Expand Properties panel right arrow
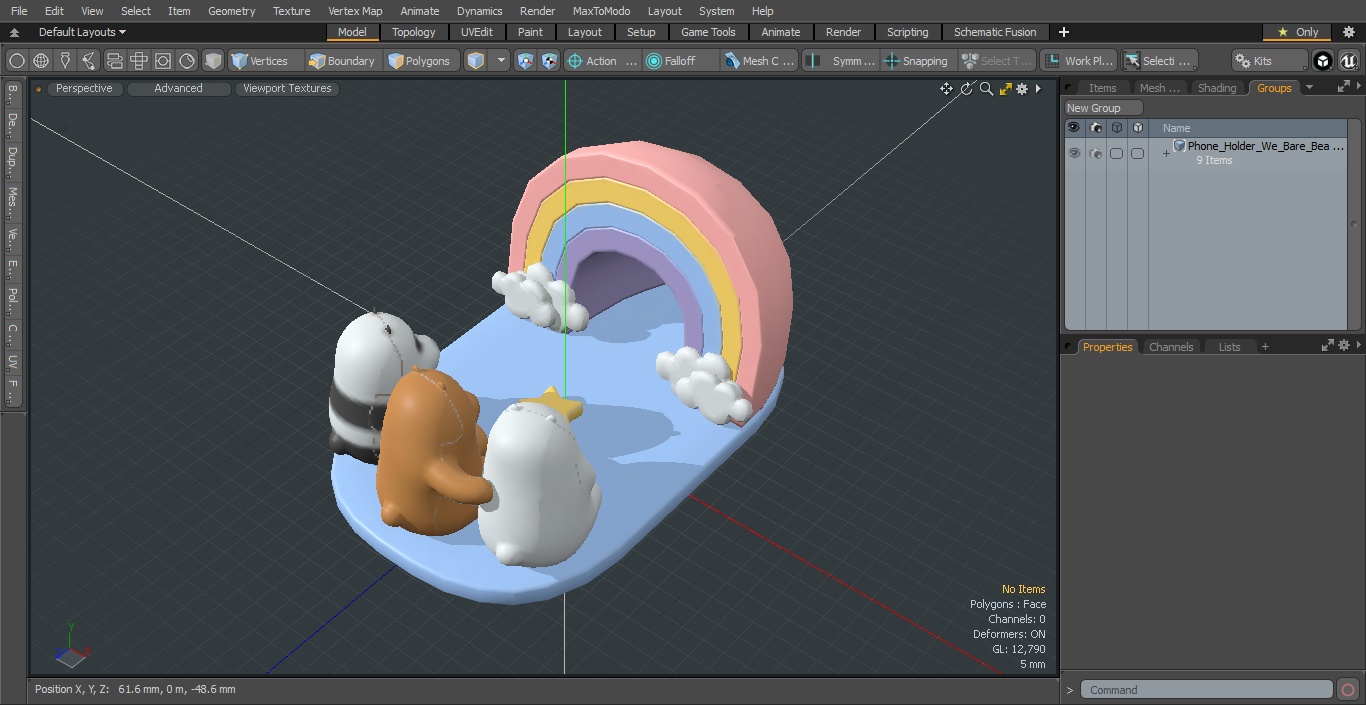The width and height of the screenshot is (1366, 705). (1359, 346)
